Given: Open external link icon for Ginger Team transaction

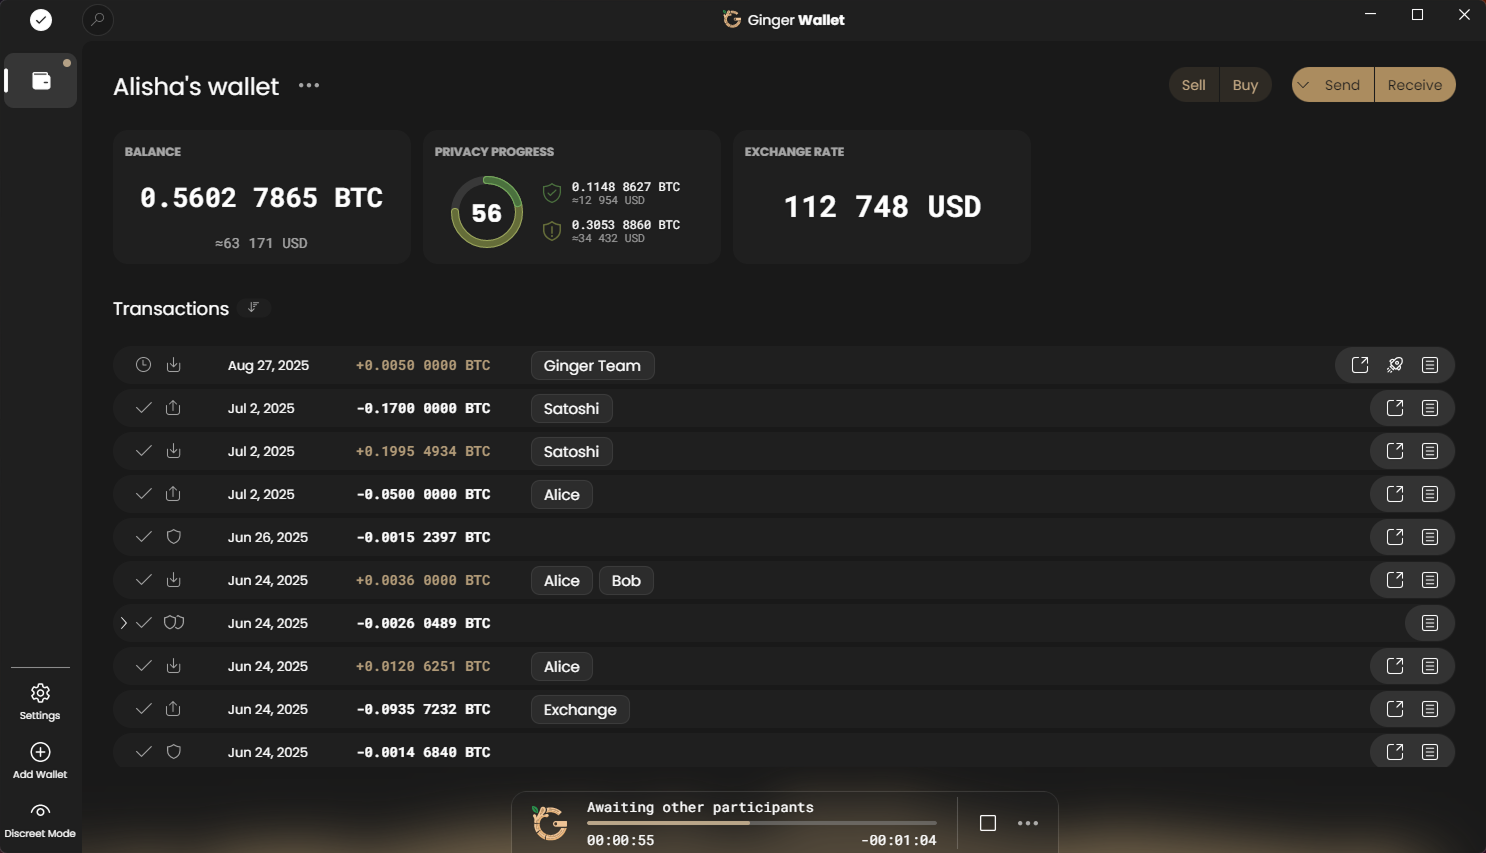Looking at the screenshot, I should [x=1360, y=365].
